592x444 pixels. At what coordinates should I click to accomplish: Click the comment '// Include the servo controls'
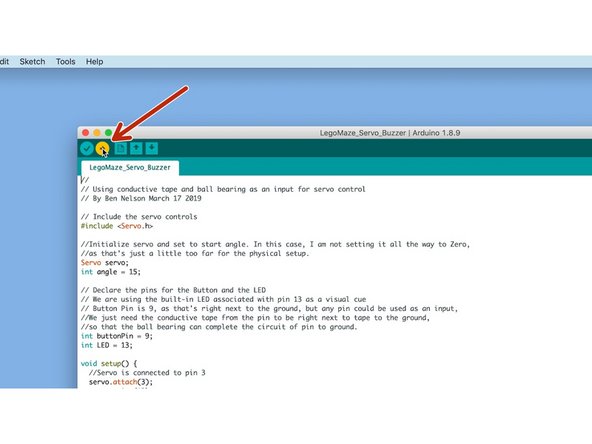click(x=139, y=217)
